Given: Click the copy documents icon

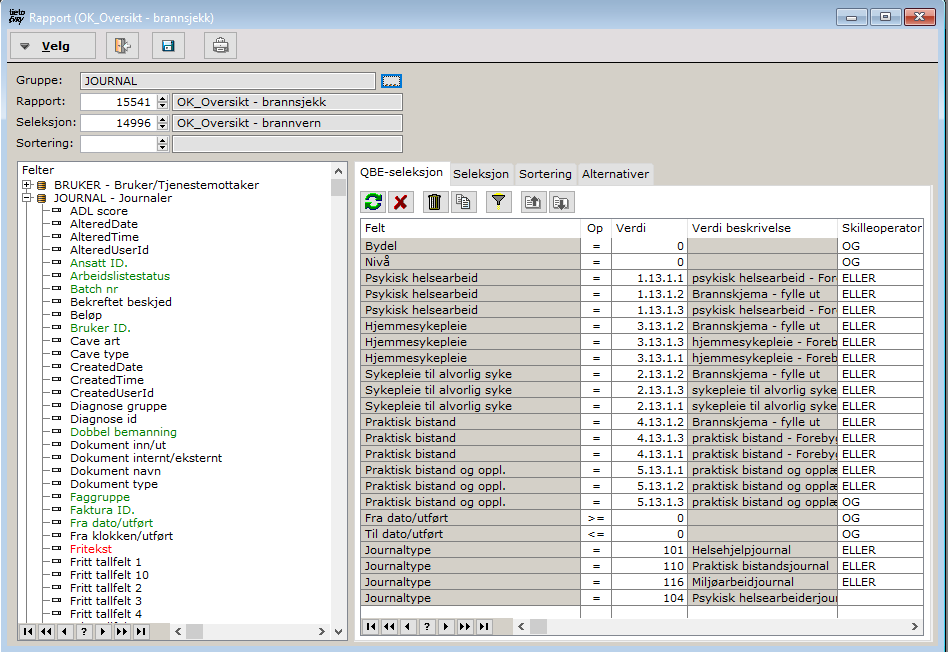Looking at the screenshot, I should pyautogui.click(x=464, y=202).
